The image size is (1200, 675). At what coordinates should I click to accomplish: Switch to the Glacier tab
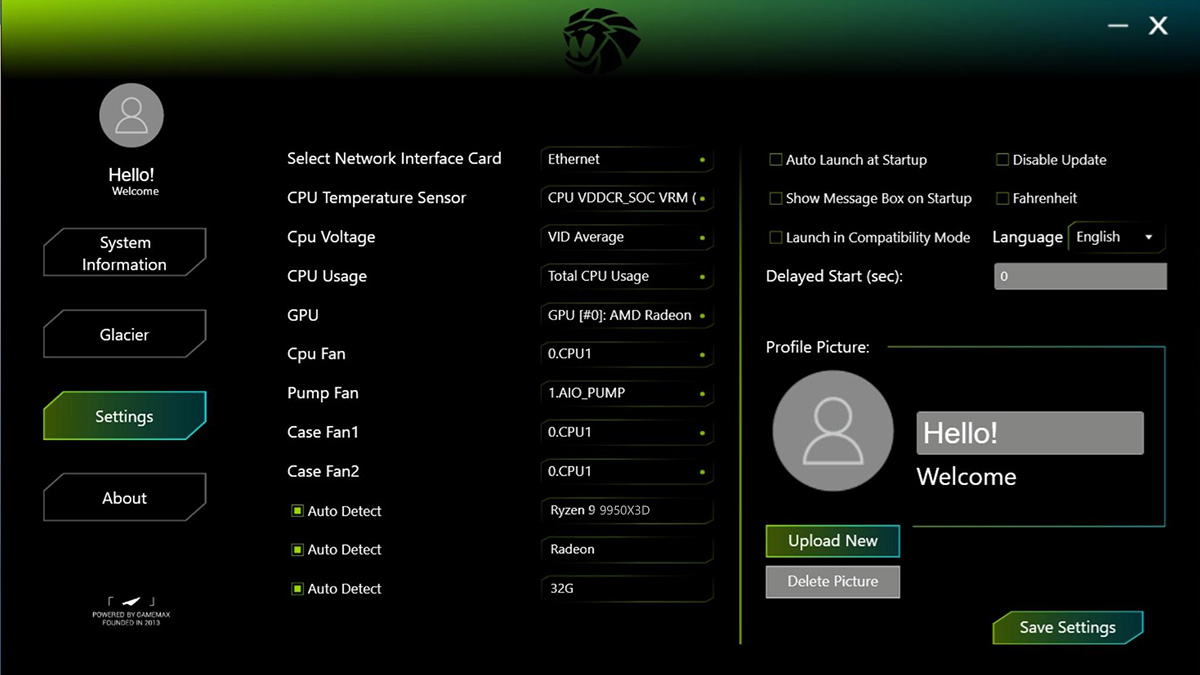pos(124,335)
